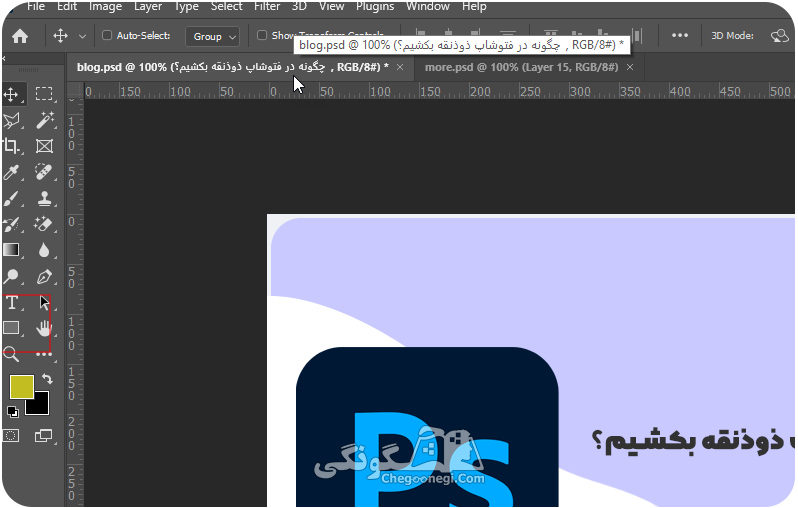The image size is (798, 508).
Task: Activate the Zoom magnifier tool
Action: (11, 354)
